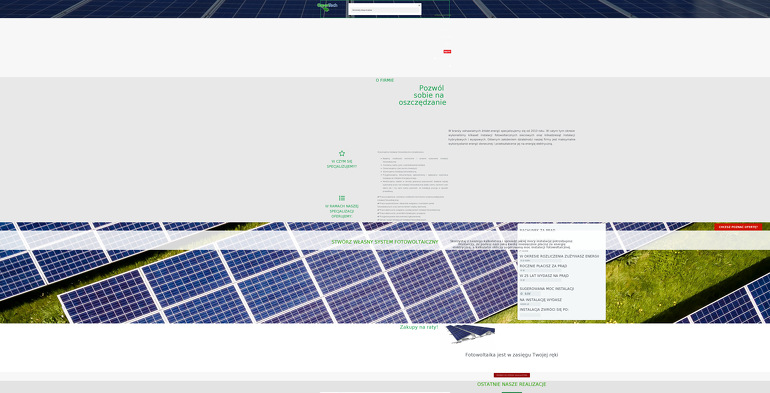The height and width of the screenshot is (393, 770).
Task: Click the GreenTech logo in header
Action: [325, 6]
